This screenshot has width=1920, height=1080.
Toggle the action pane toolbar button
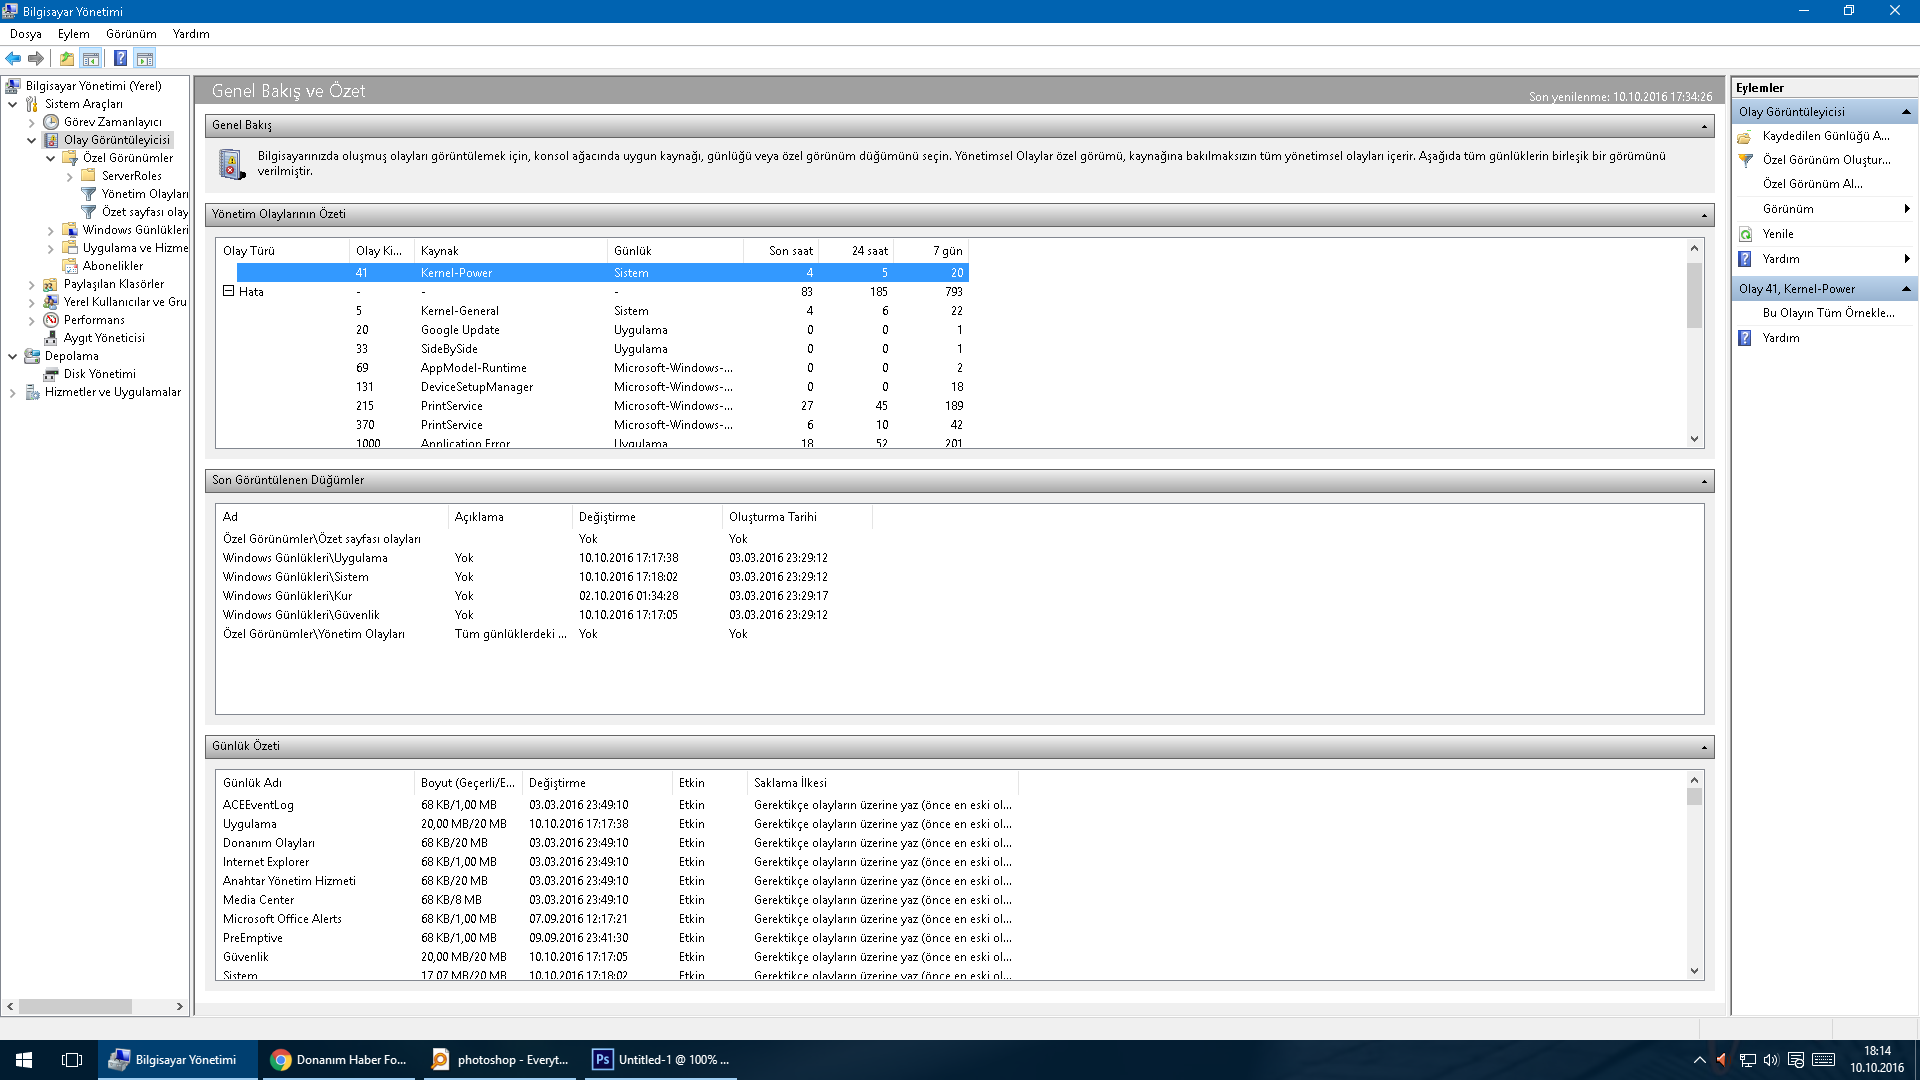145,58
